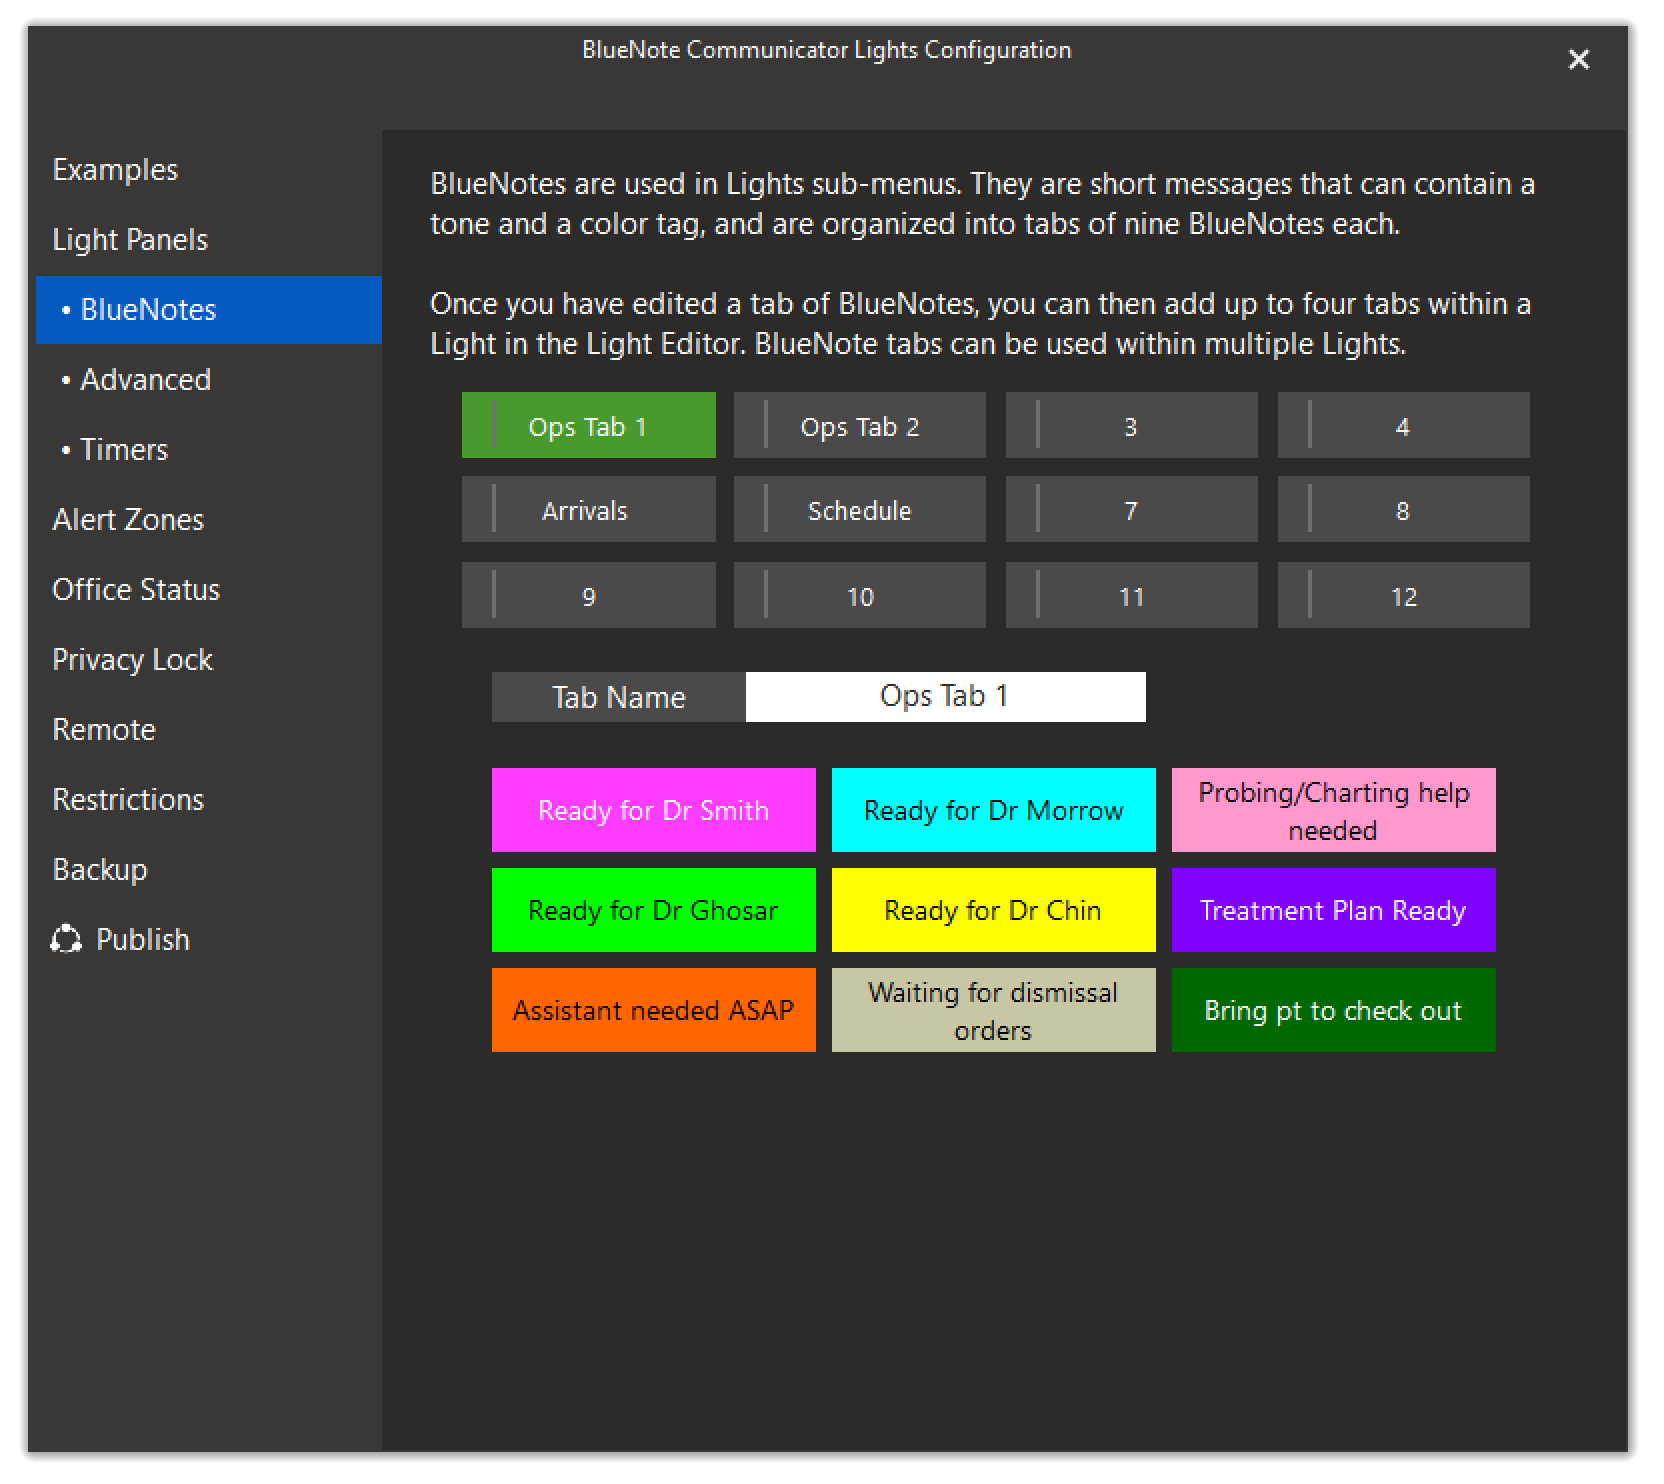Edit the orange Assistant needed ASAP note
The height and width of the screenshot is (1484, 1664).
tap(654, 1010)
